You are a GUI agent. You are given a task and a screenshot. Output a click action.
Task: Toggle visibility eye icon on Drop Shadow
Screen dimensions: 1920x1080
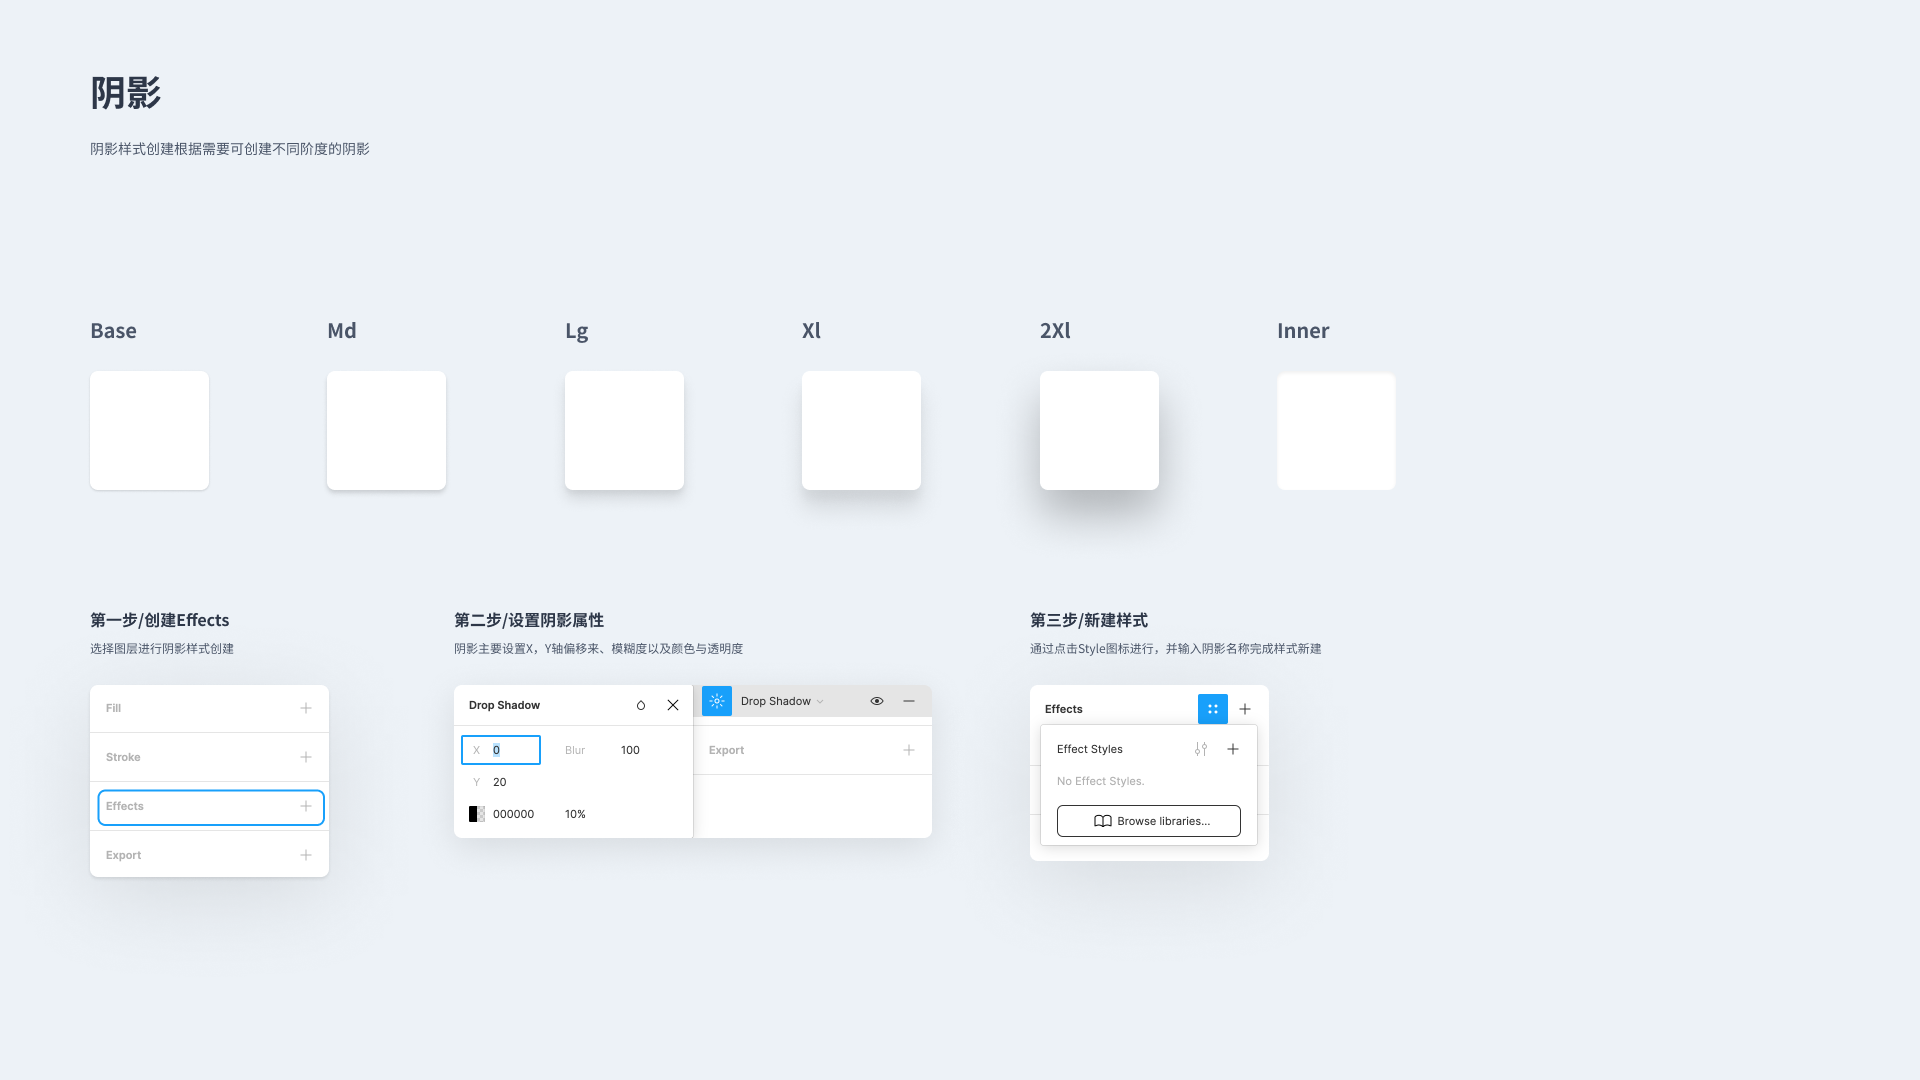pos(876,700)
